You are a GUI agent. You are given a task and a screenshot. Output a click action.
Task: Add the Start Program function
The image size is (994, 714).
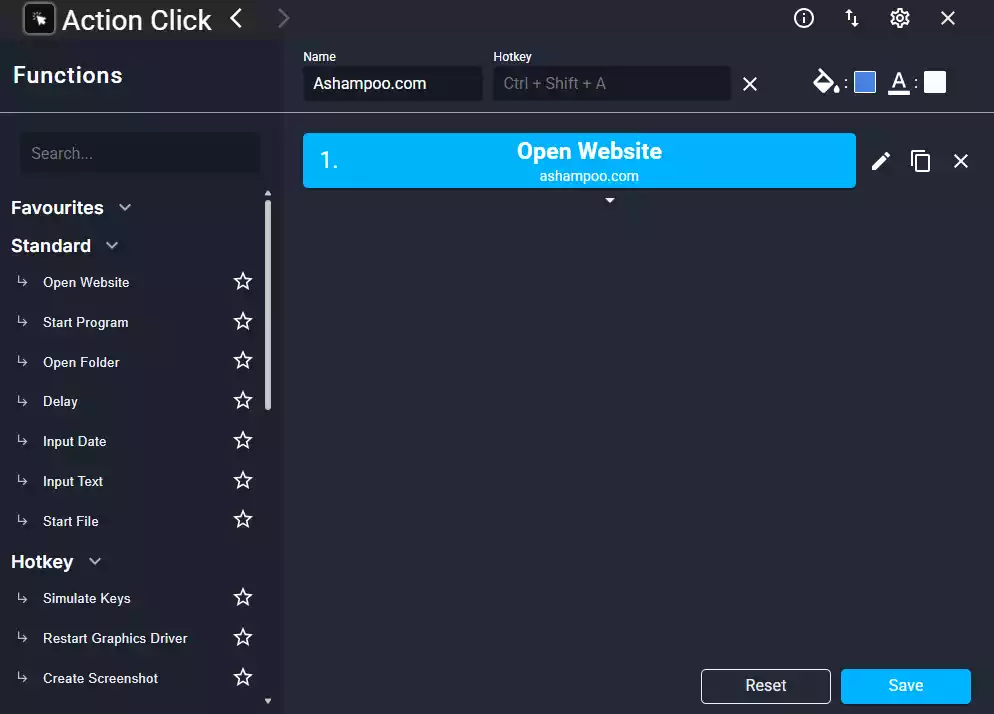pyautogui.click(x=86, y=322)
